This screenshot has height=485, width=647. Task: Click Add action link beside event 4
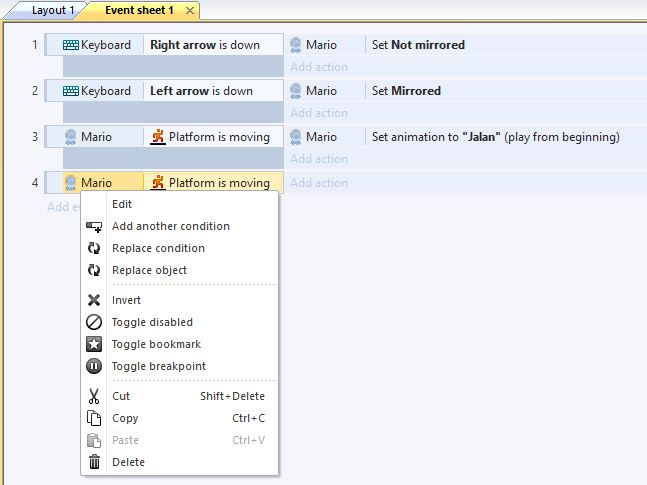[x=319, y=183]
